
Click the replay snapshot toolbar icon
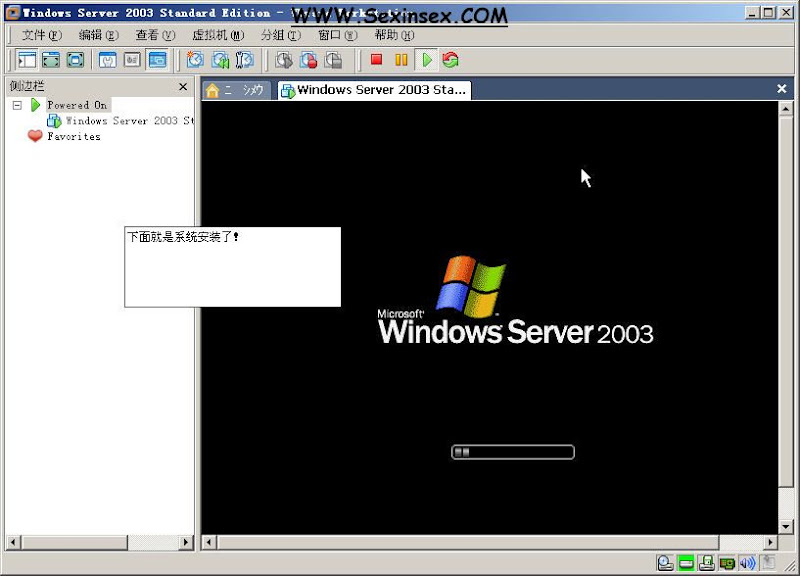tap(284, 60)
